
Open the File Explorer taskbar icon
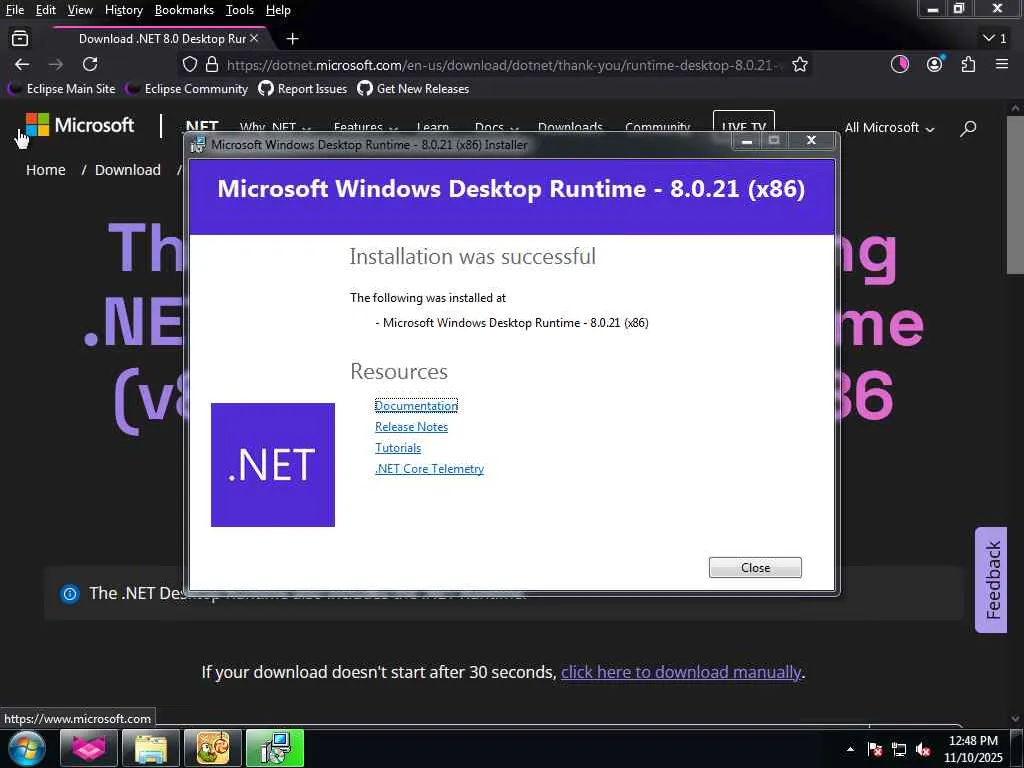[x=151, y=748]
